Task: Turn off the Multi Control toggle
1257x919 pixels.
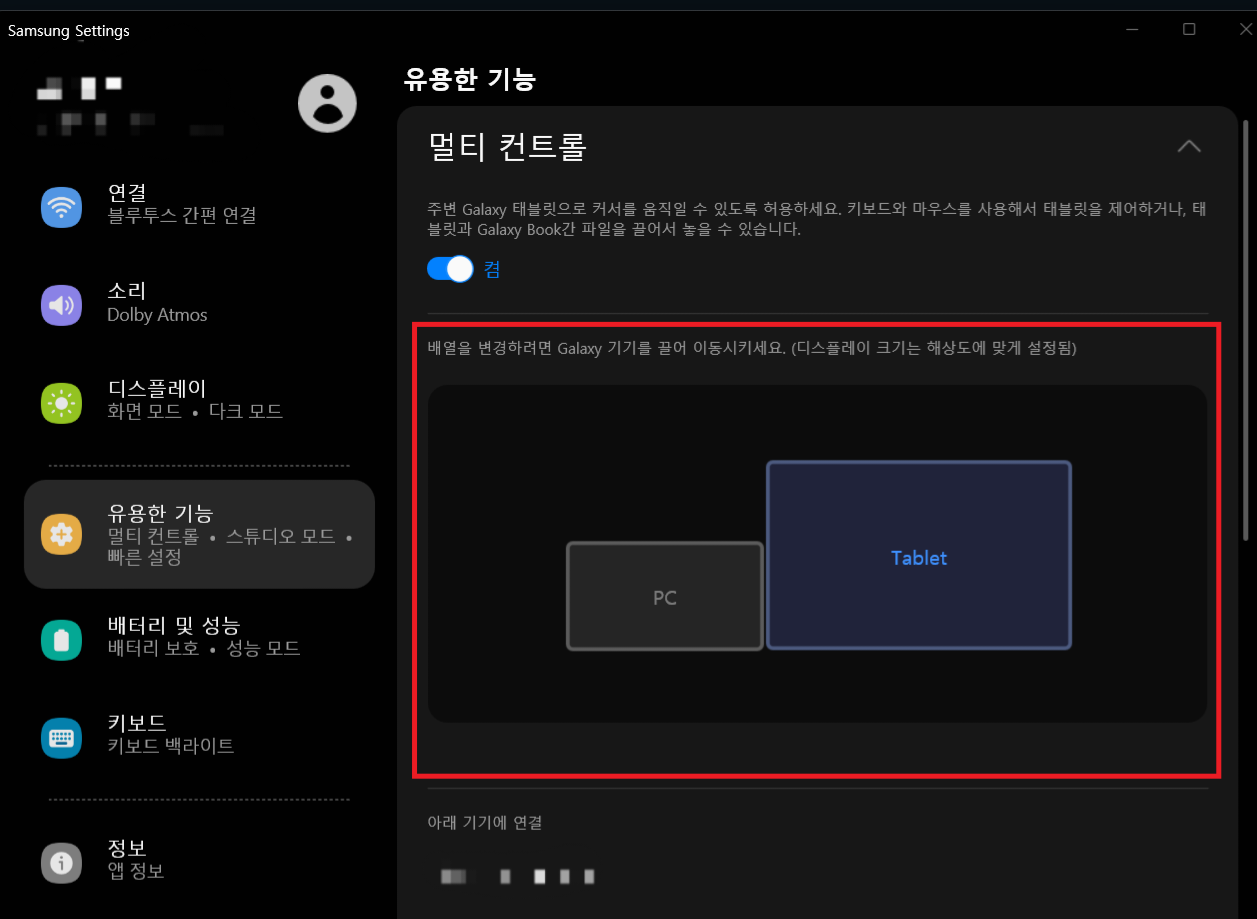Action: (x=450, y=269)
